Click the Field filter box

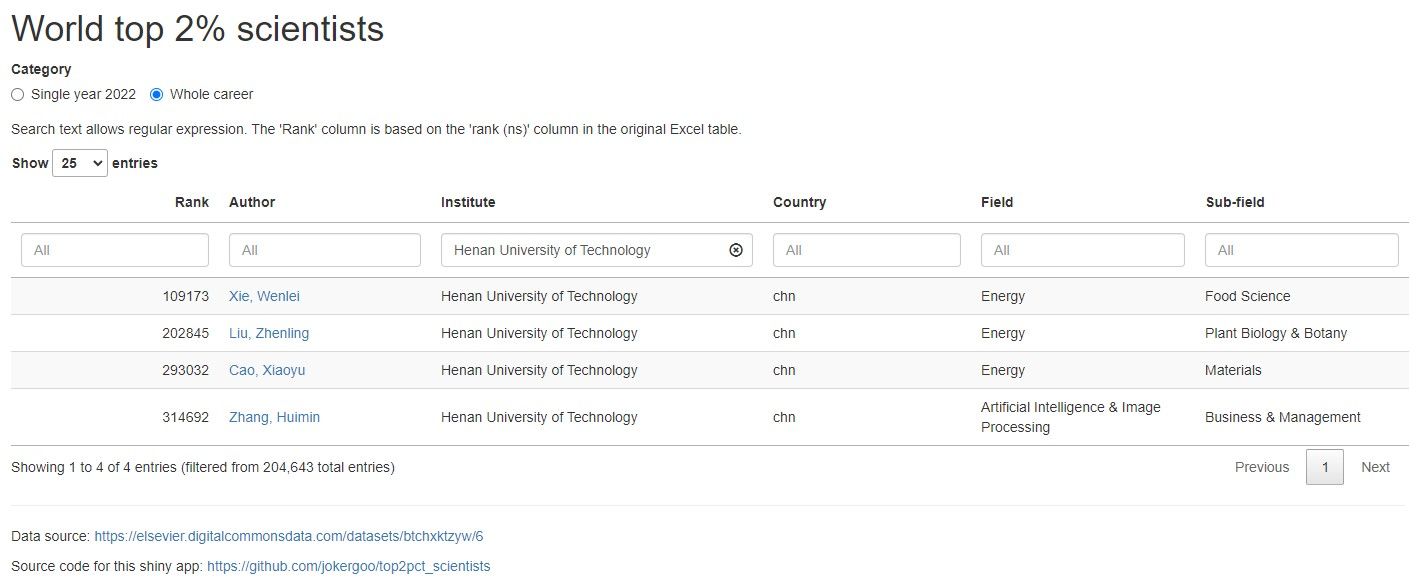pos(1082,250)
